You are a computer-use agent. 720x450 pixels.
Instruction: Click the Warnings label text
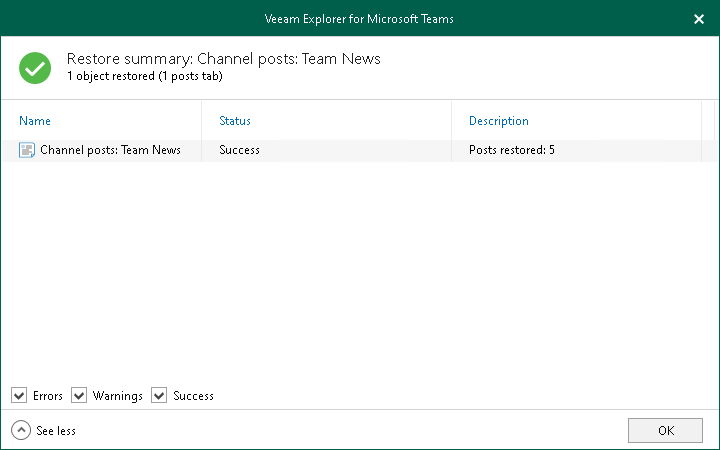(118, 396)
